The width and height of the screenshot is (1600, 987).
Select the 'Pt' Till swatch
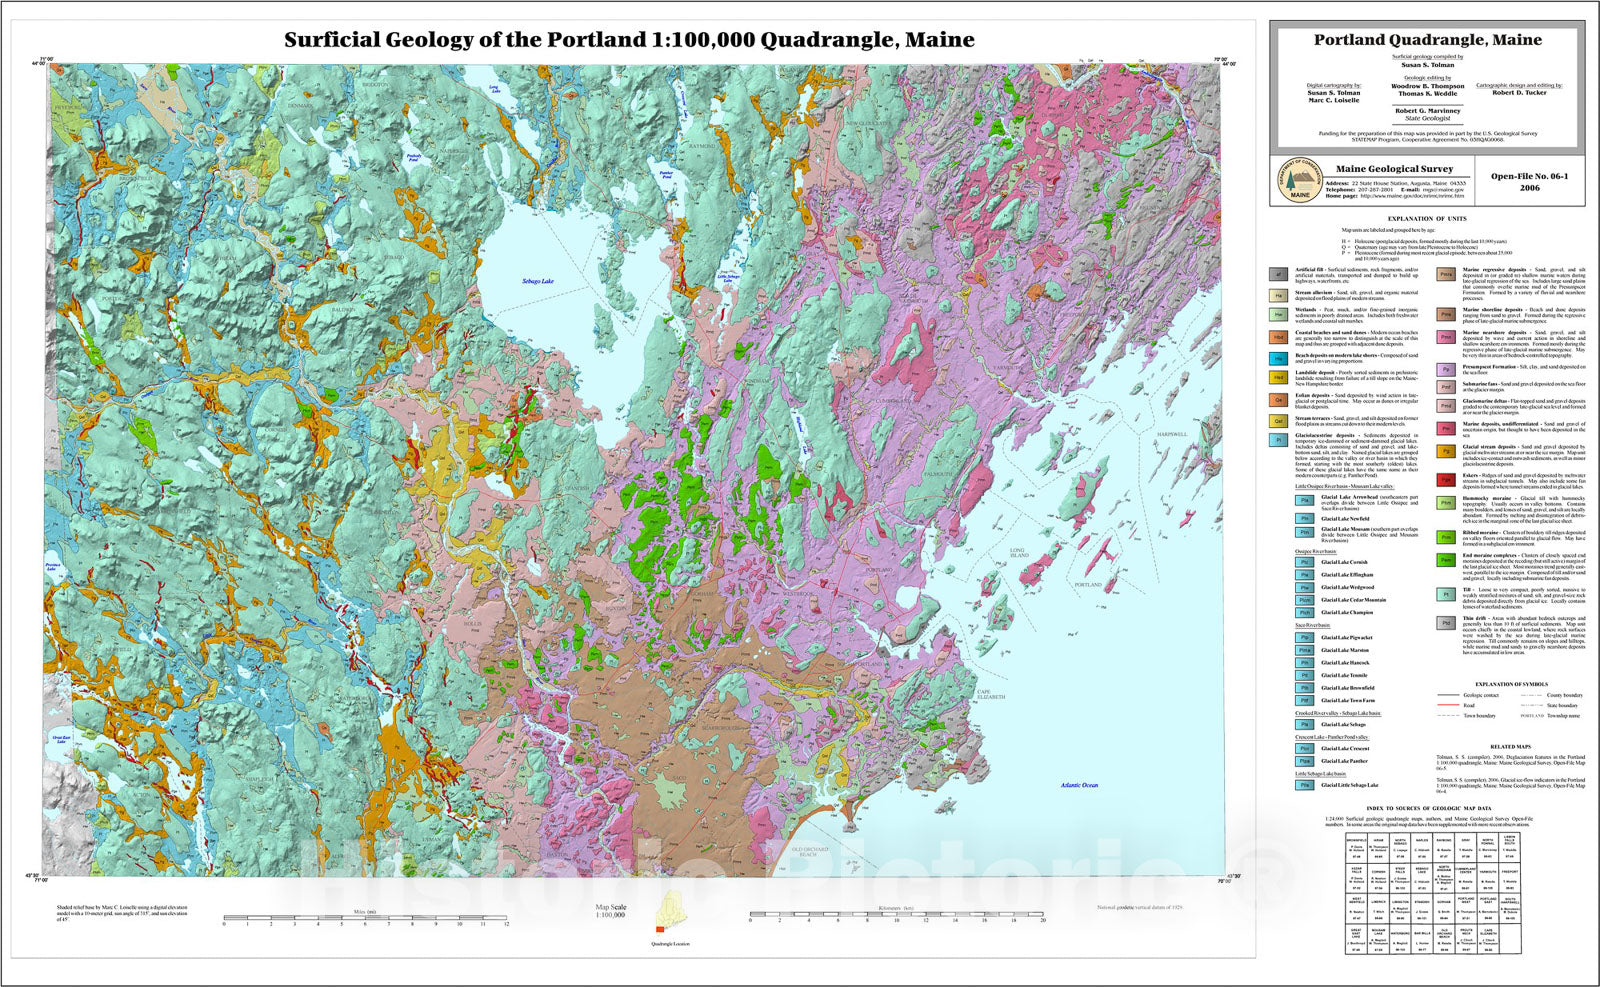1446,594
